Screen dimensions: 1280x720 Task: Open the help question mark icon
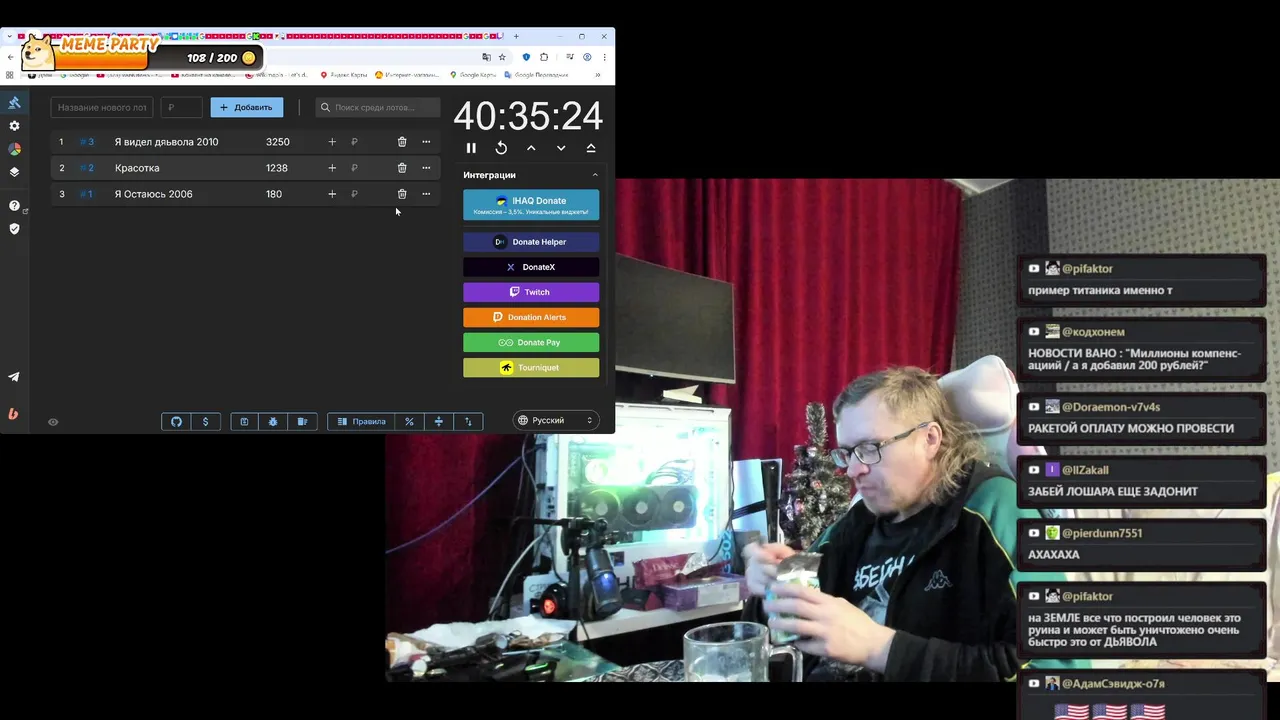[14, 206]
